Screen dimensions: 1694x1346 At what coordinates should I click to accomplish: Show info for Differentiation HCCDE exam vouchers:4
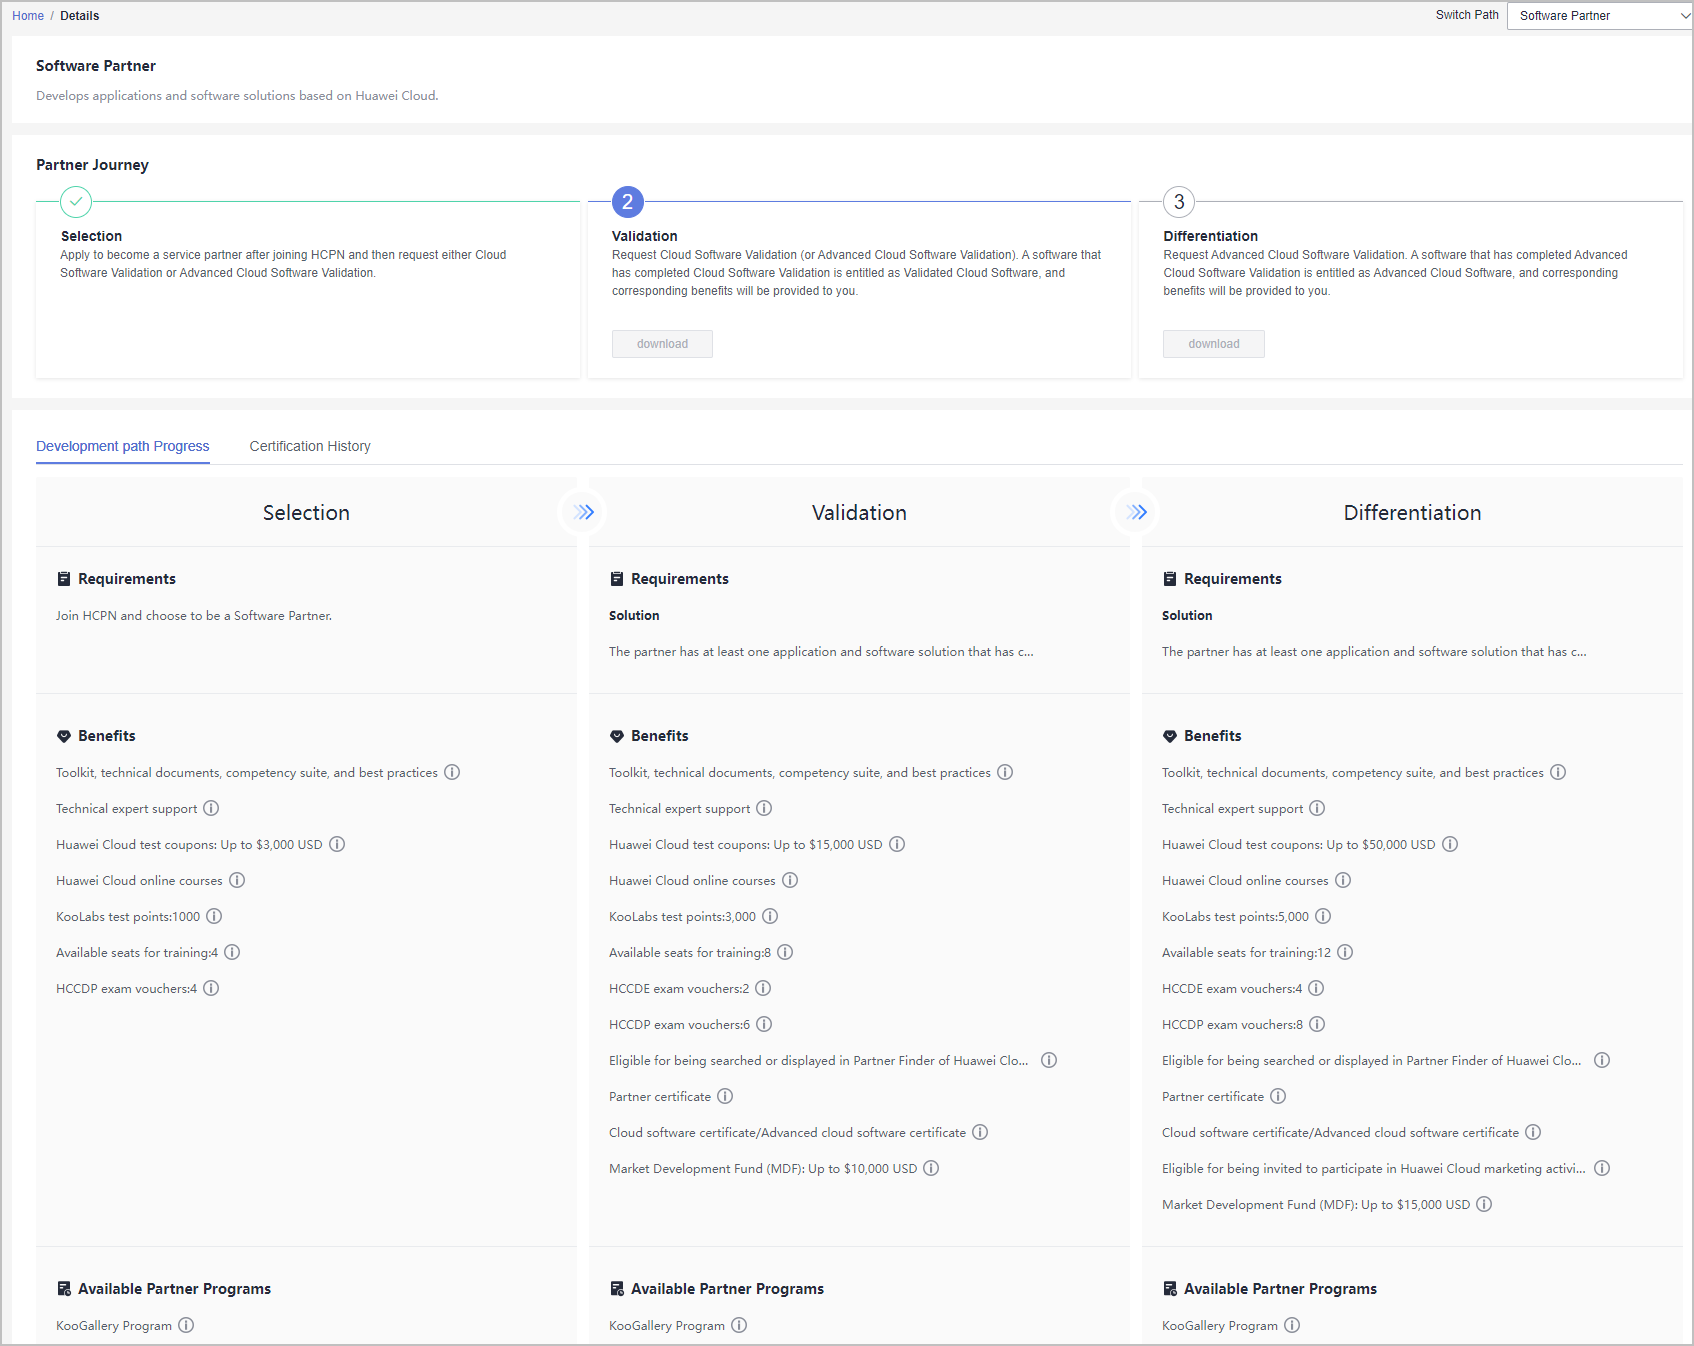point(1316,988)
